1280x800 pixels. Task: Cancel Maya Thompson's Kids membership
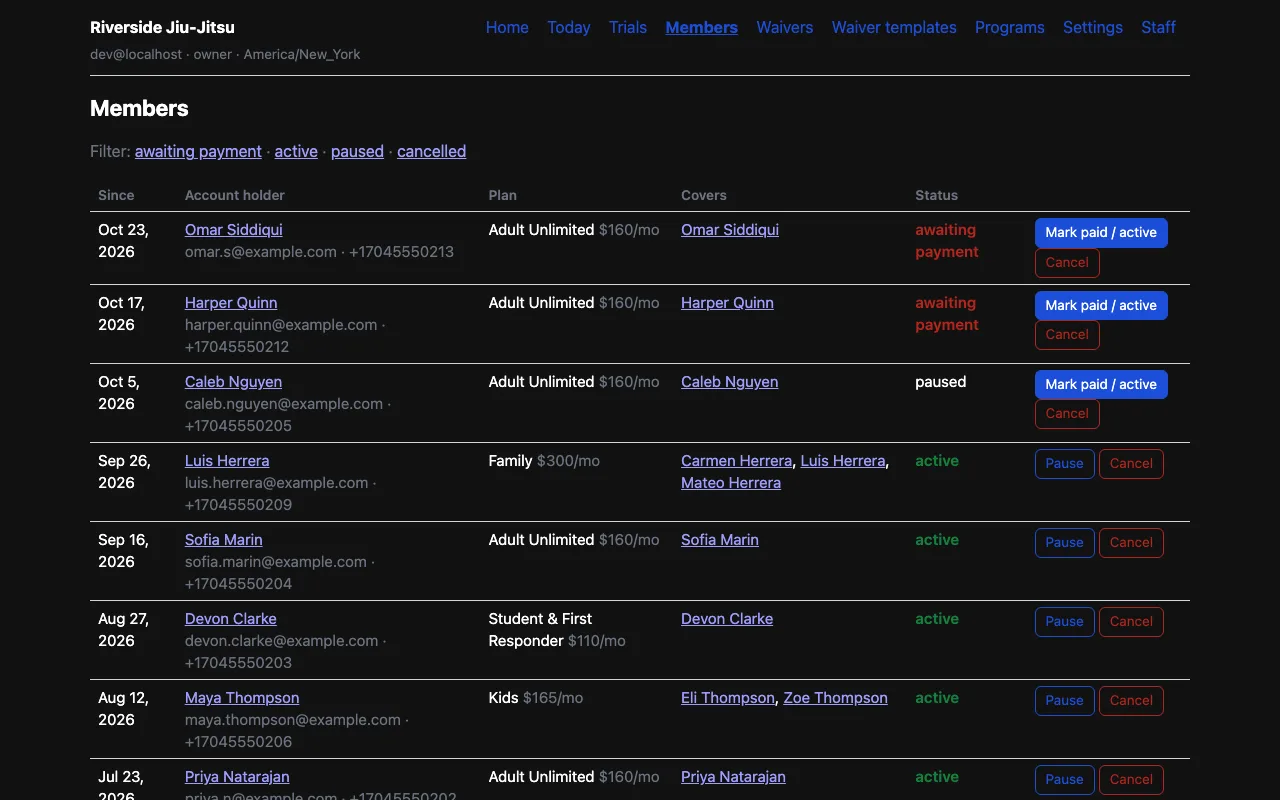pos(1131,701)
